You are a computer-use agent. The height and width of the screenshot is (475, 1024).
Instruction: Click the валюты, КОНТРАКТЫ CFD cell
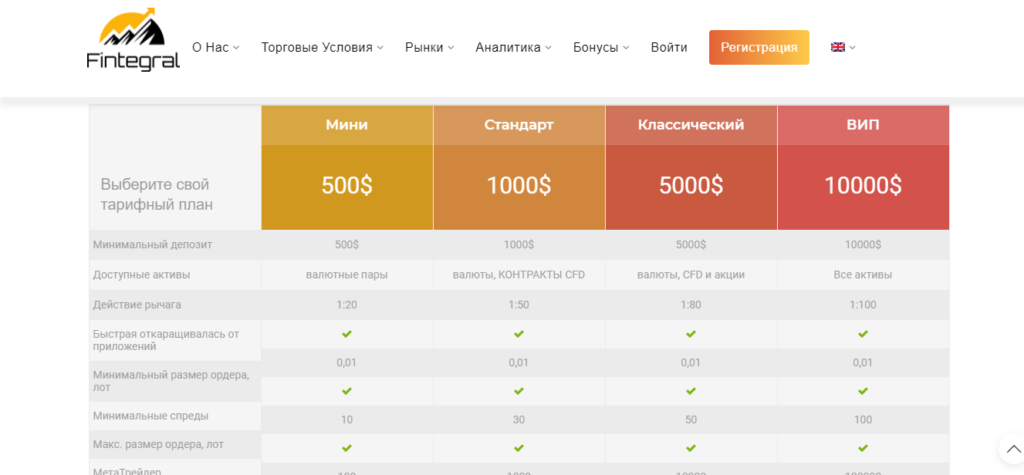pos(519,275)
